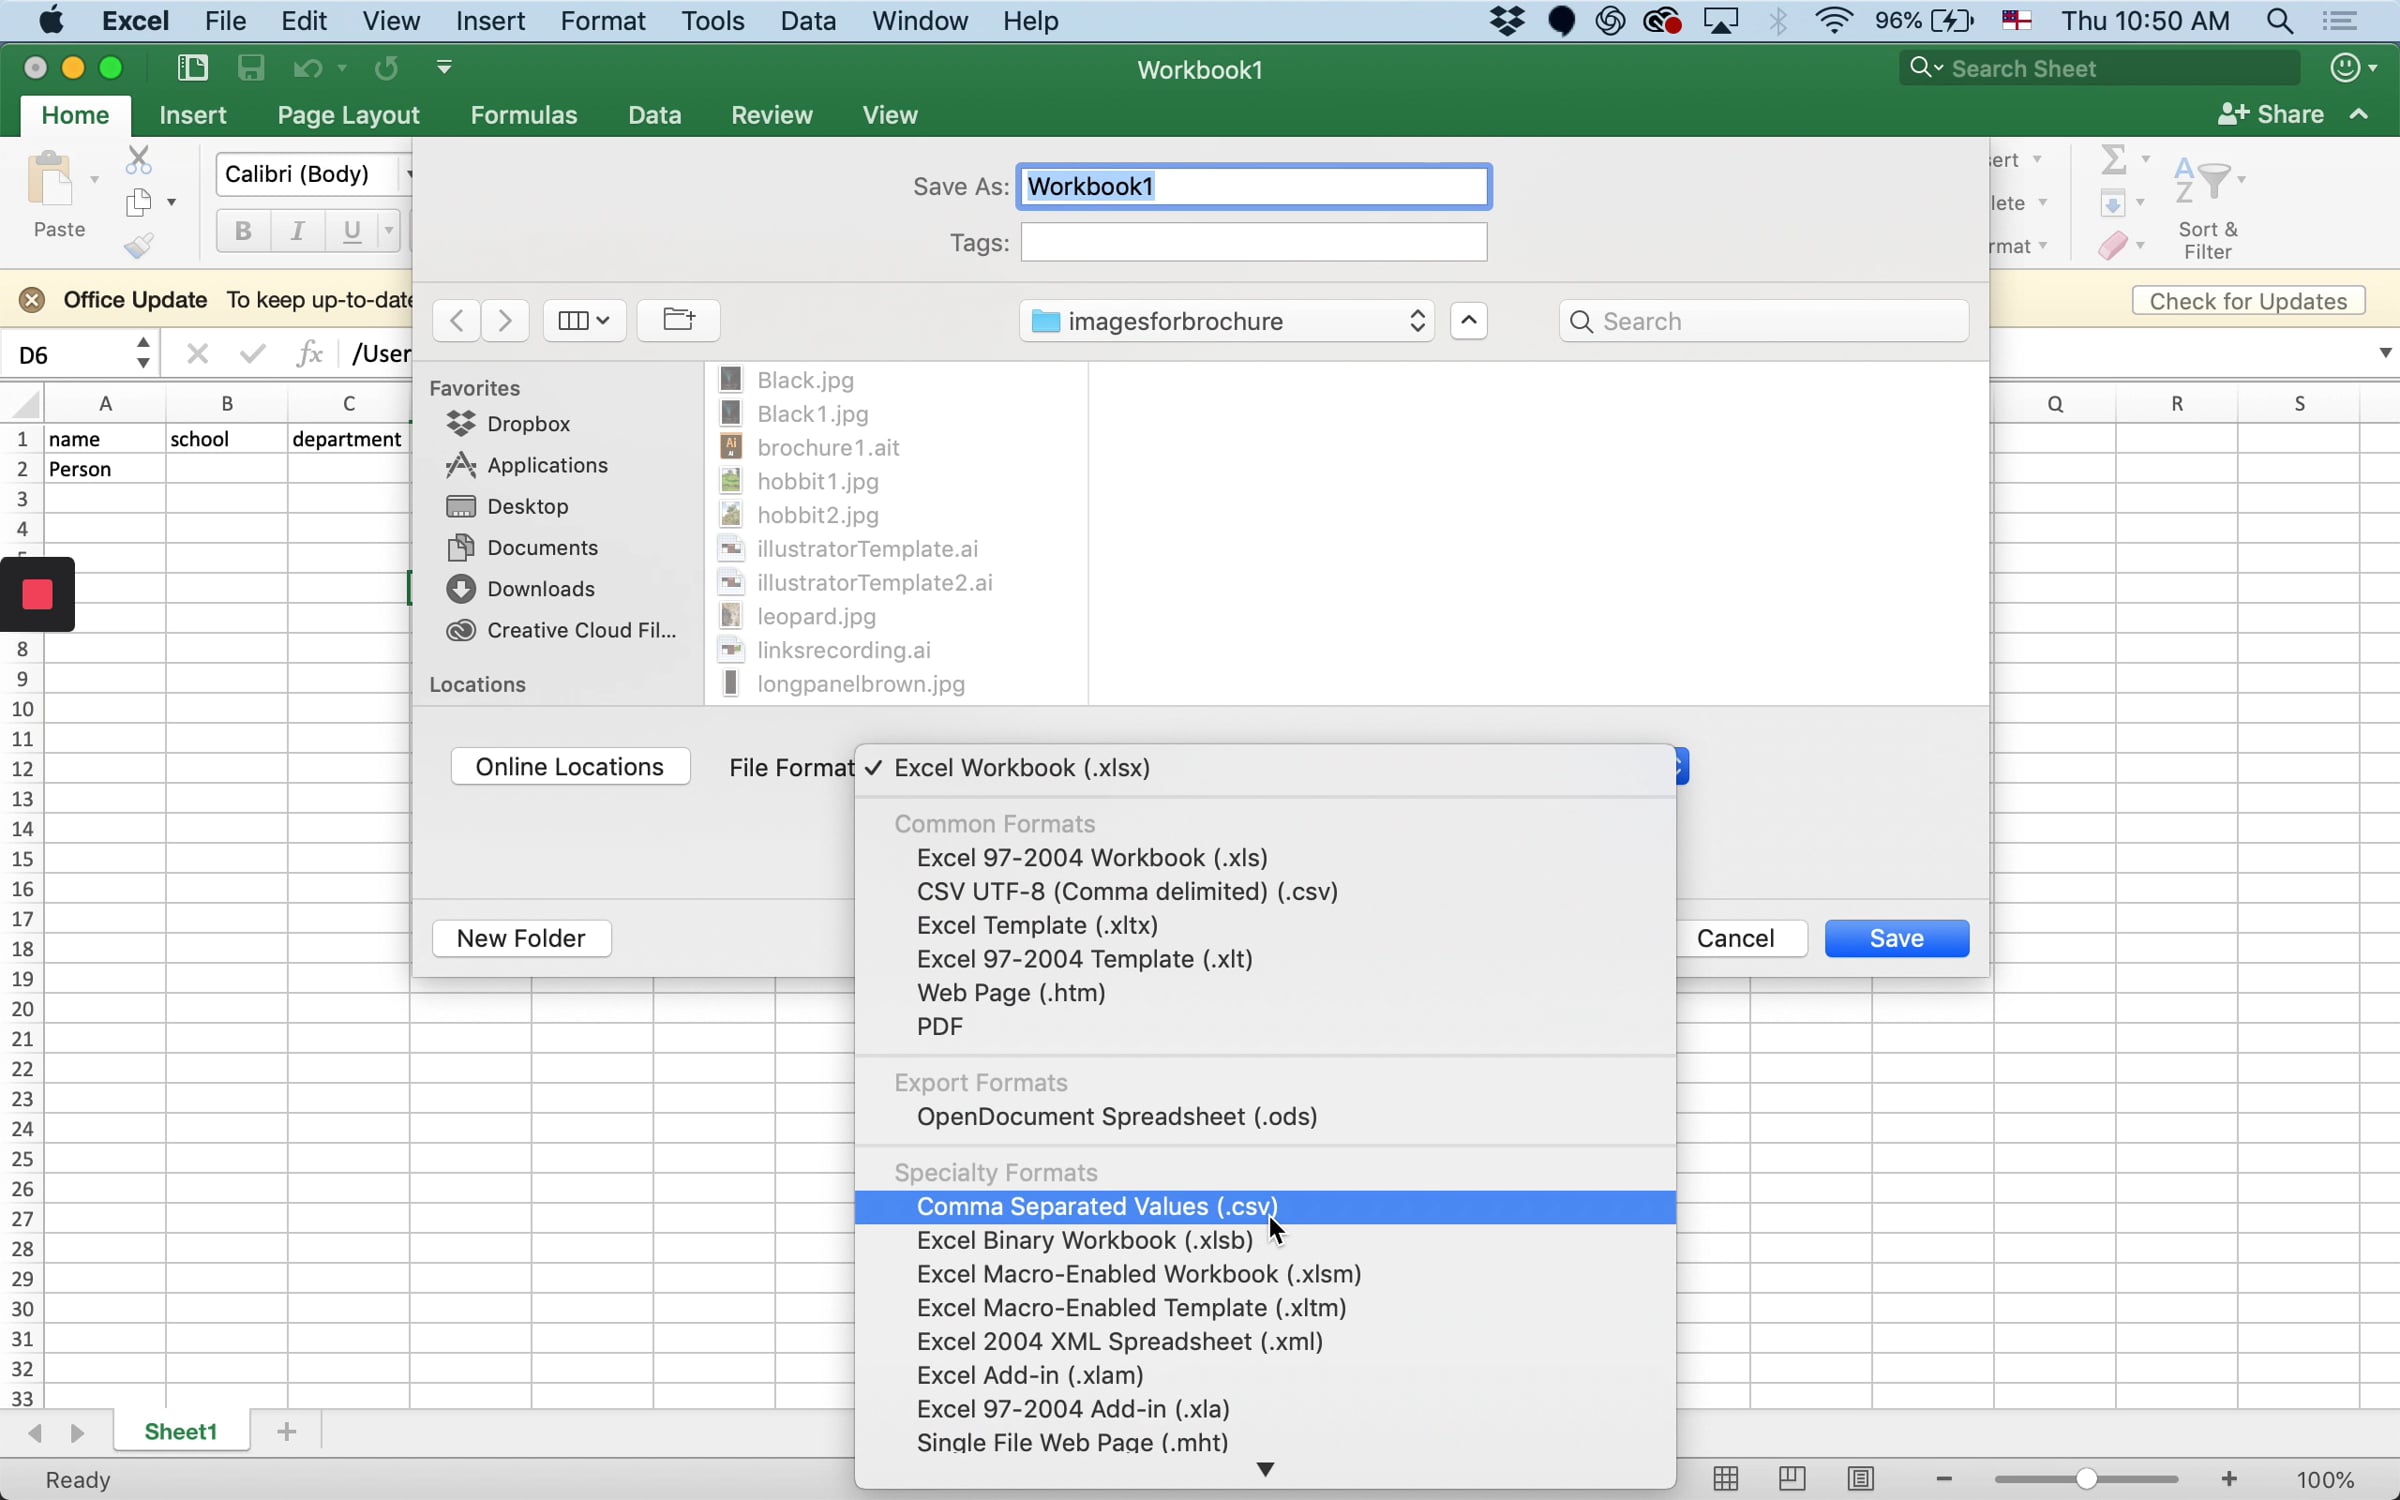The width and height of the screenshot is (2400, 1500).
Task: Click the Redo arrow icon
Action: (386, 68)
